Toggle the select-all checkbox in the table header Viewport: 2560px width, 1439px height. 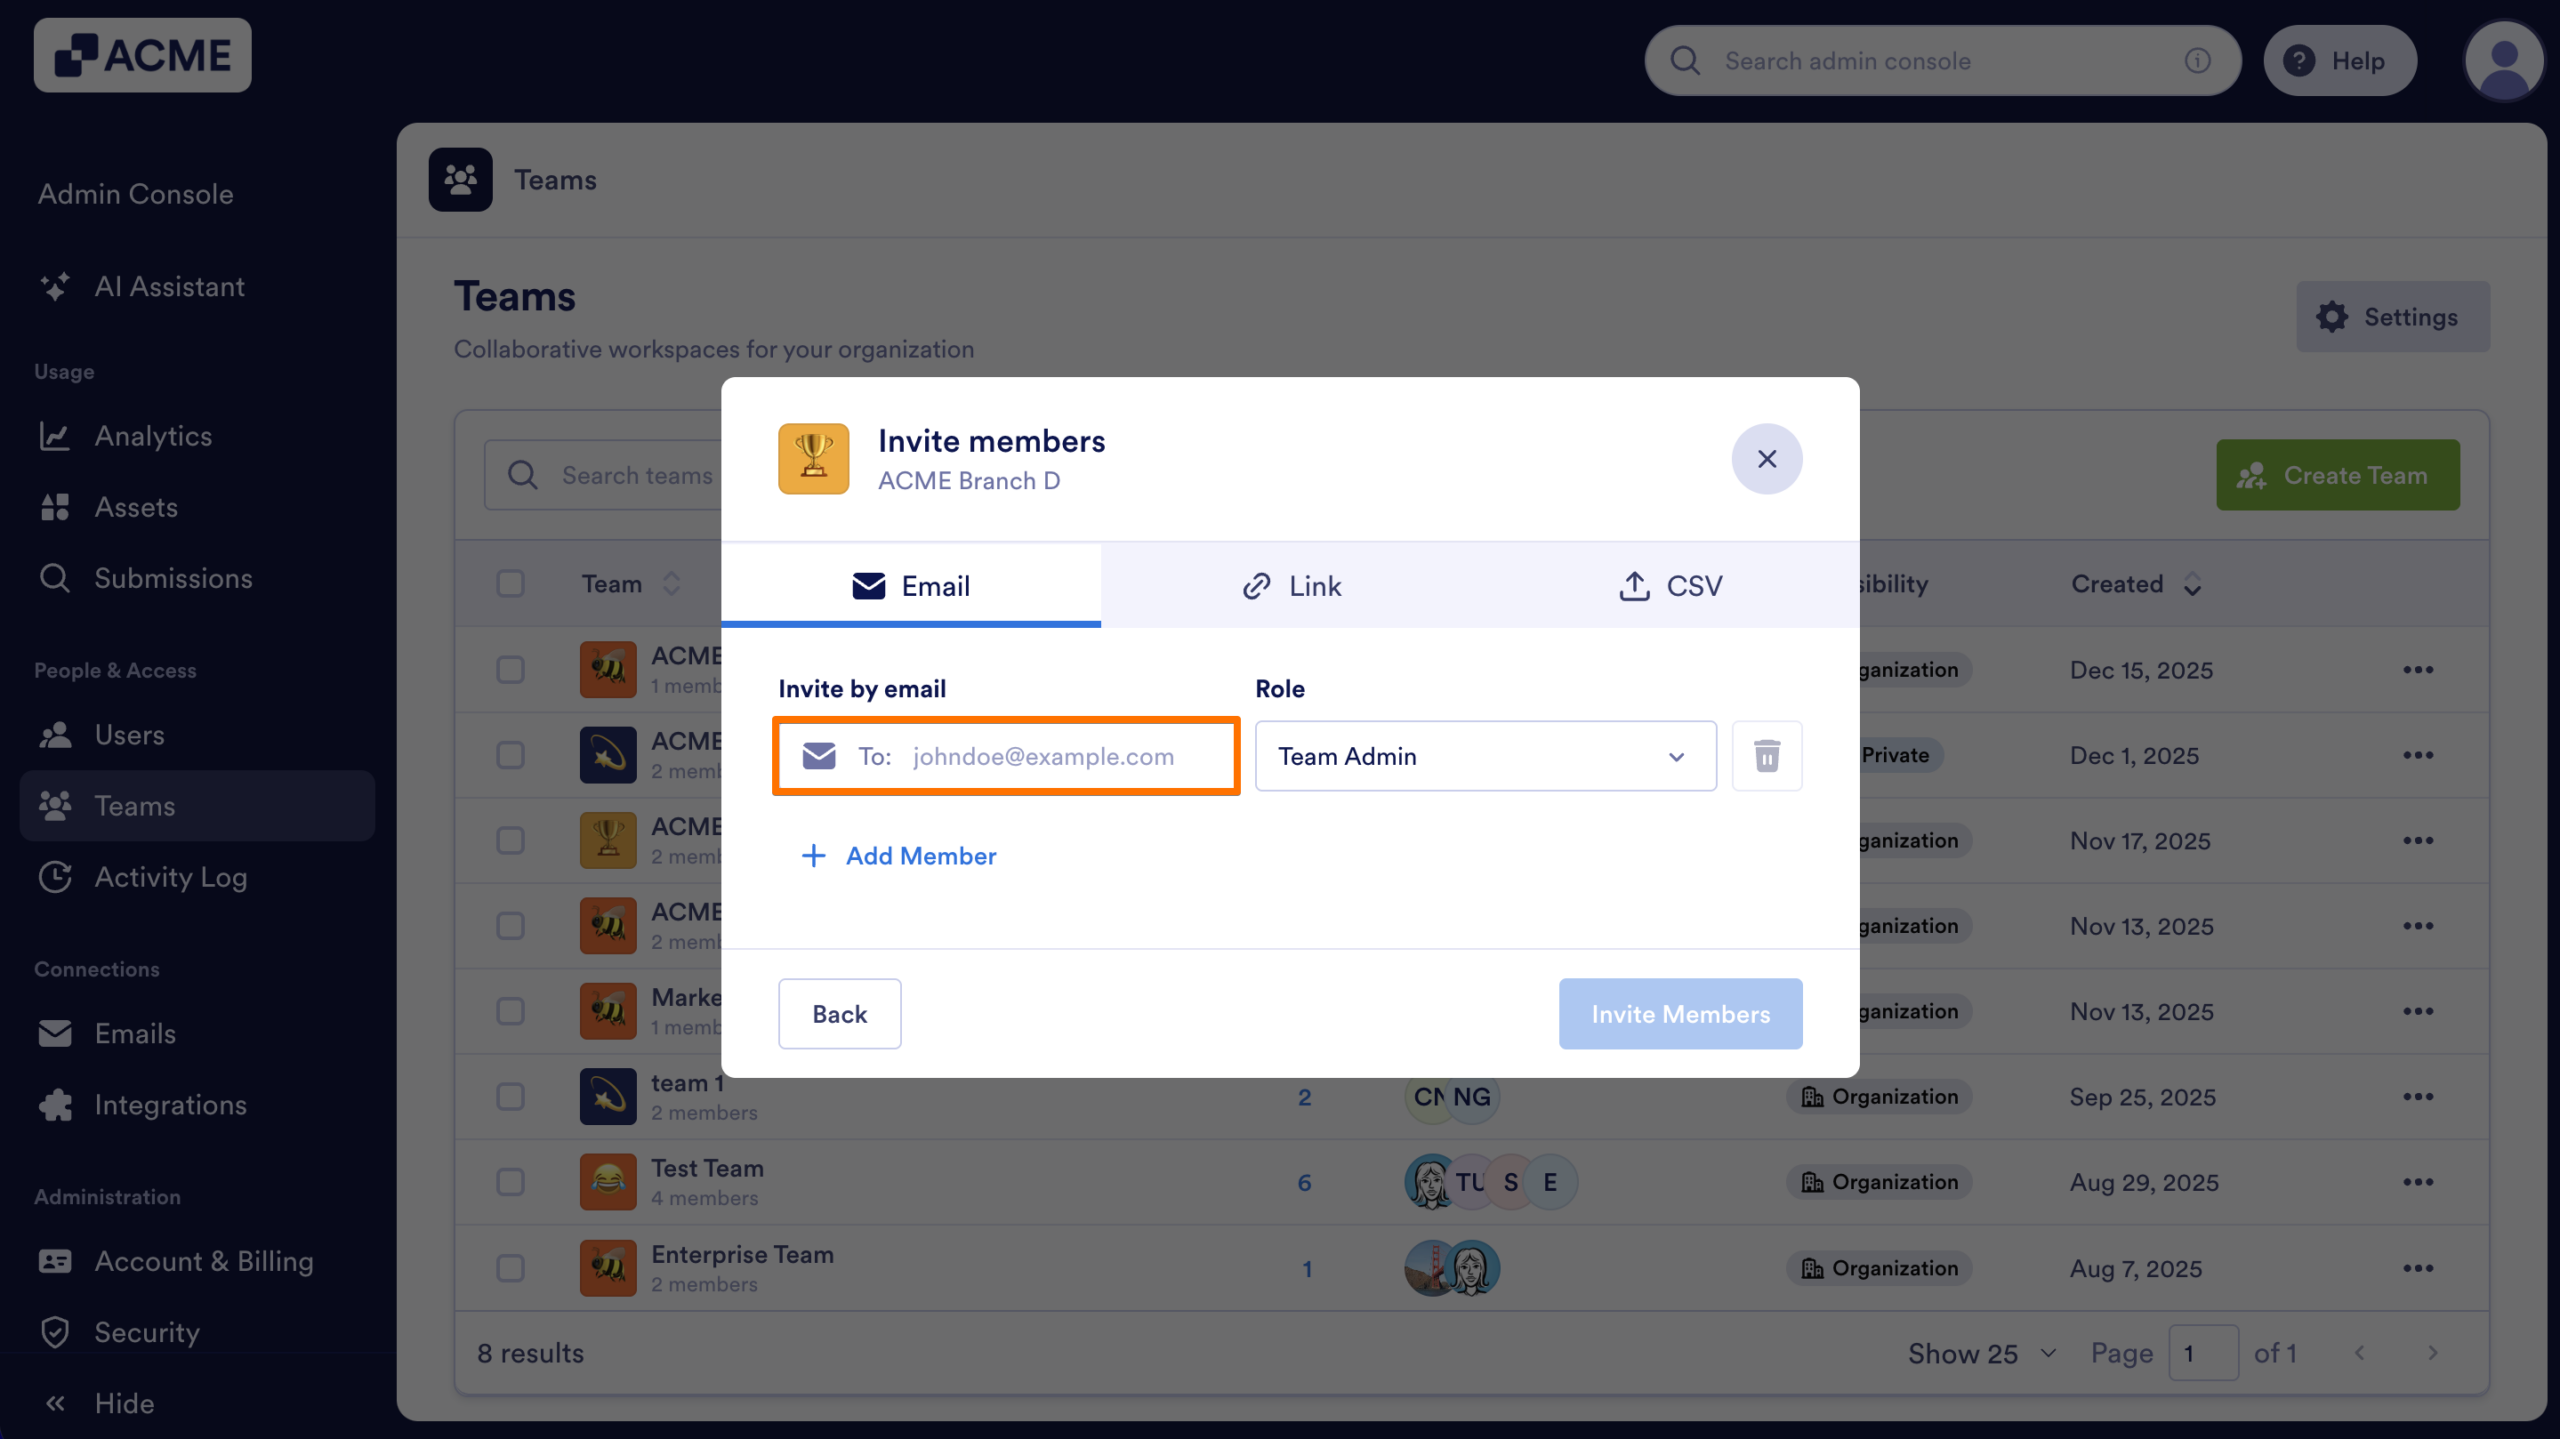(510, 583)
